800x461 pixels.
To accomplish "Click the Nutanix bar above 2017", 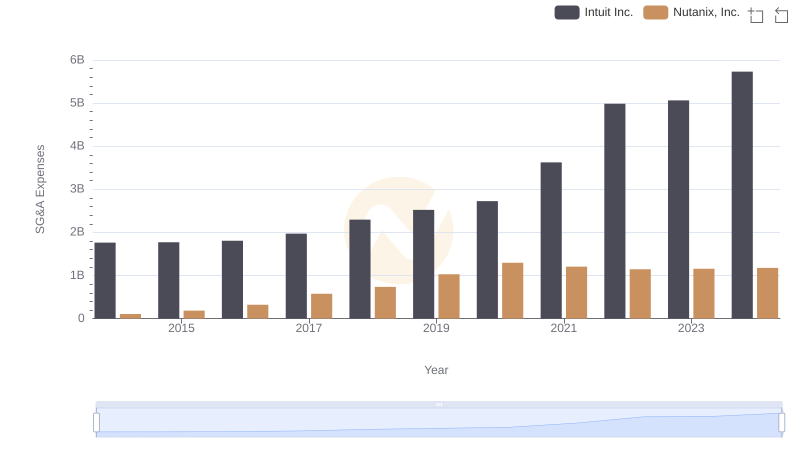I will (321, 306).
